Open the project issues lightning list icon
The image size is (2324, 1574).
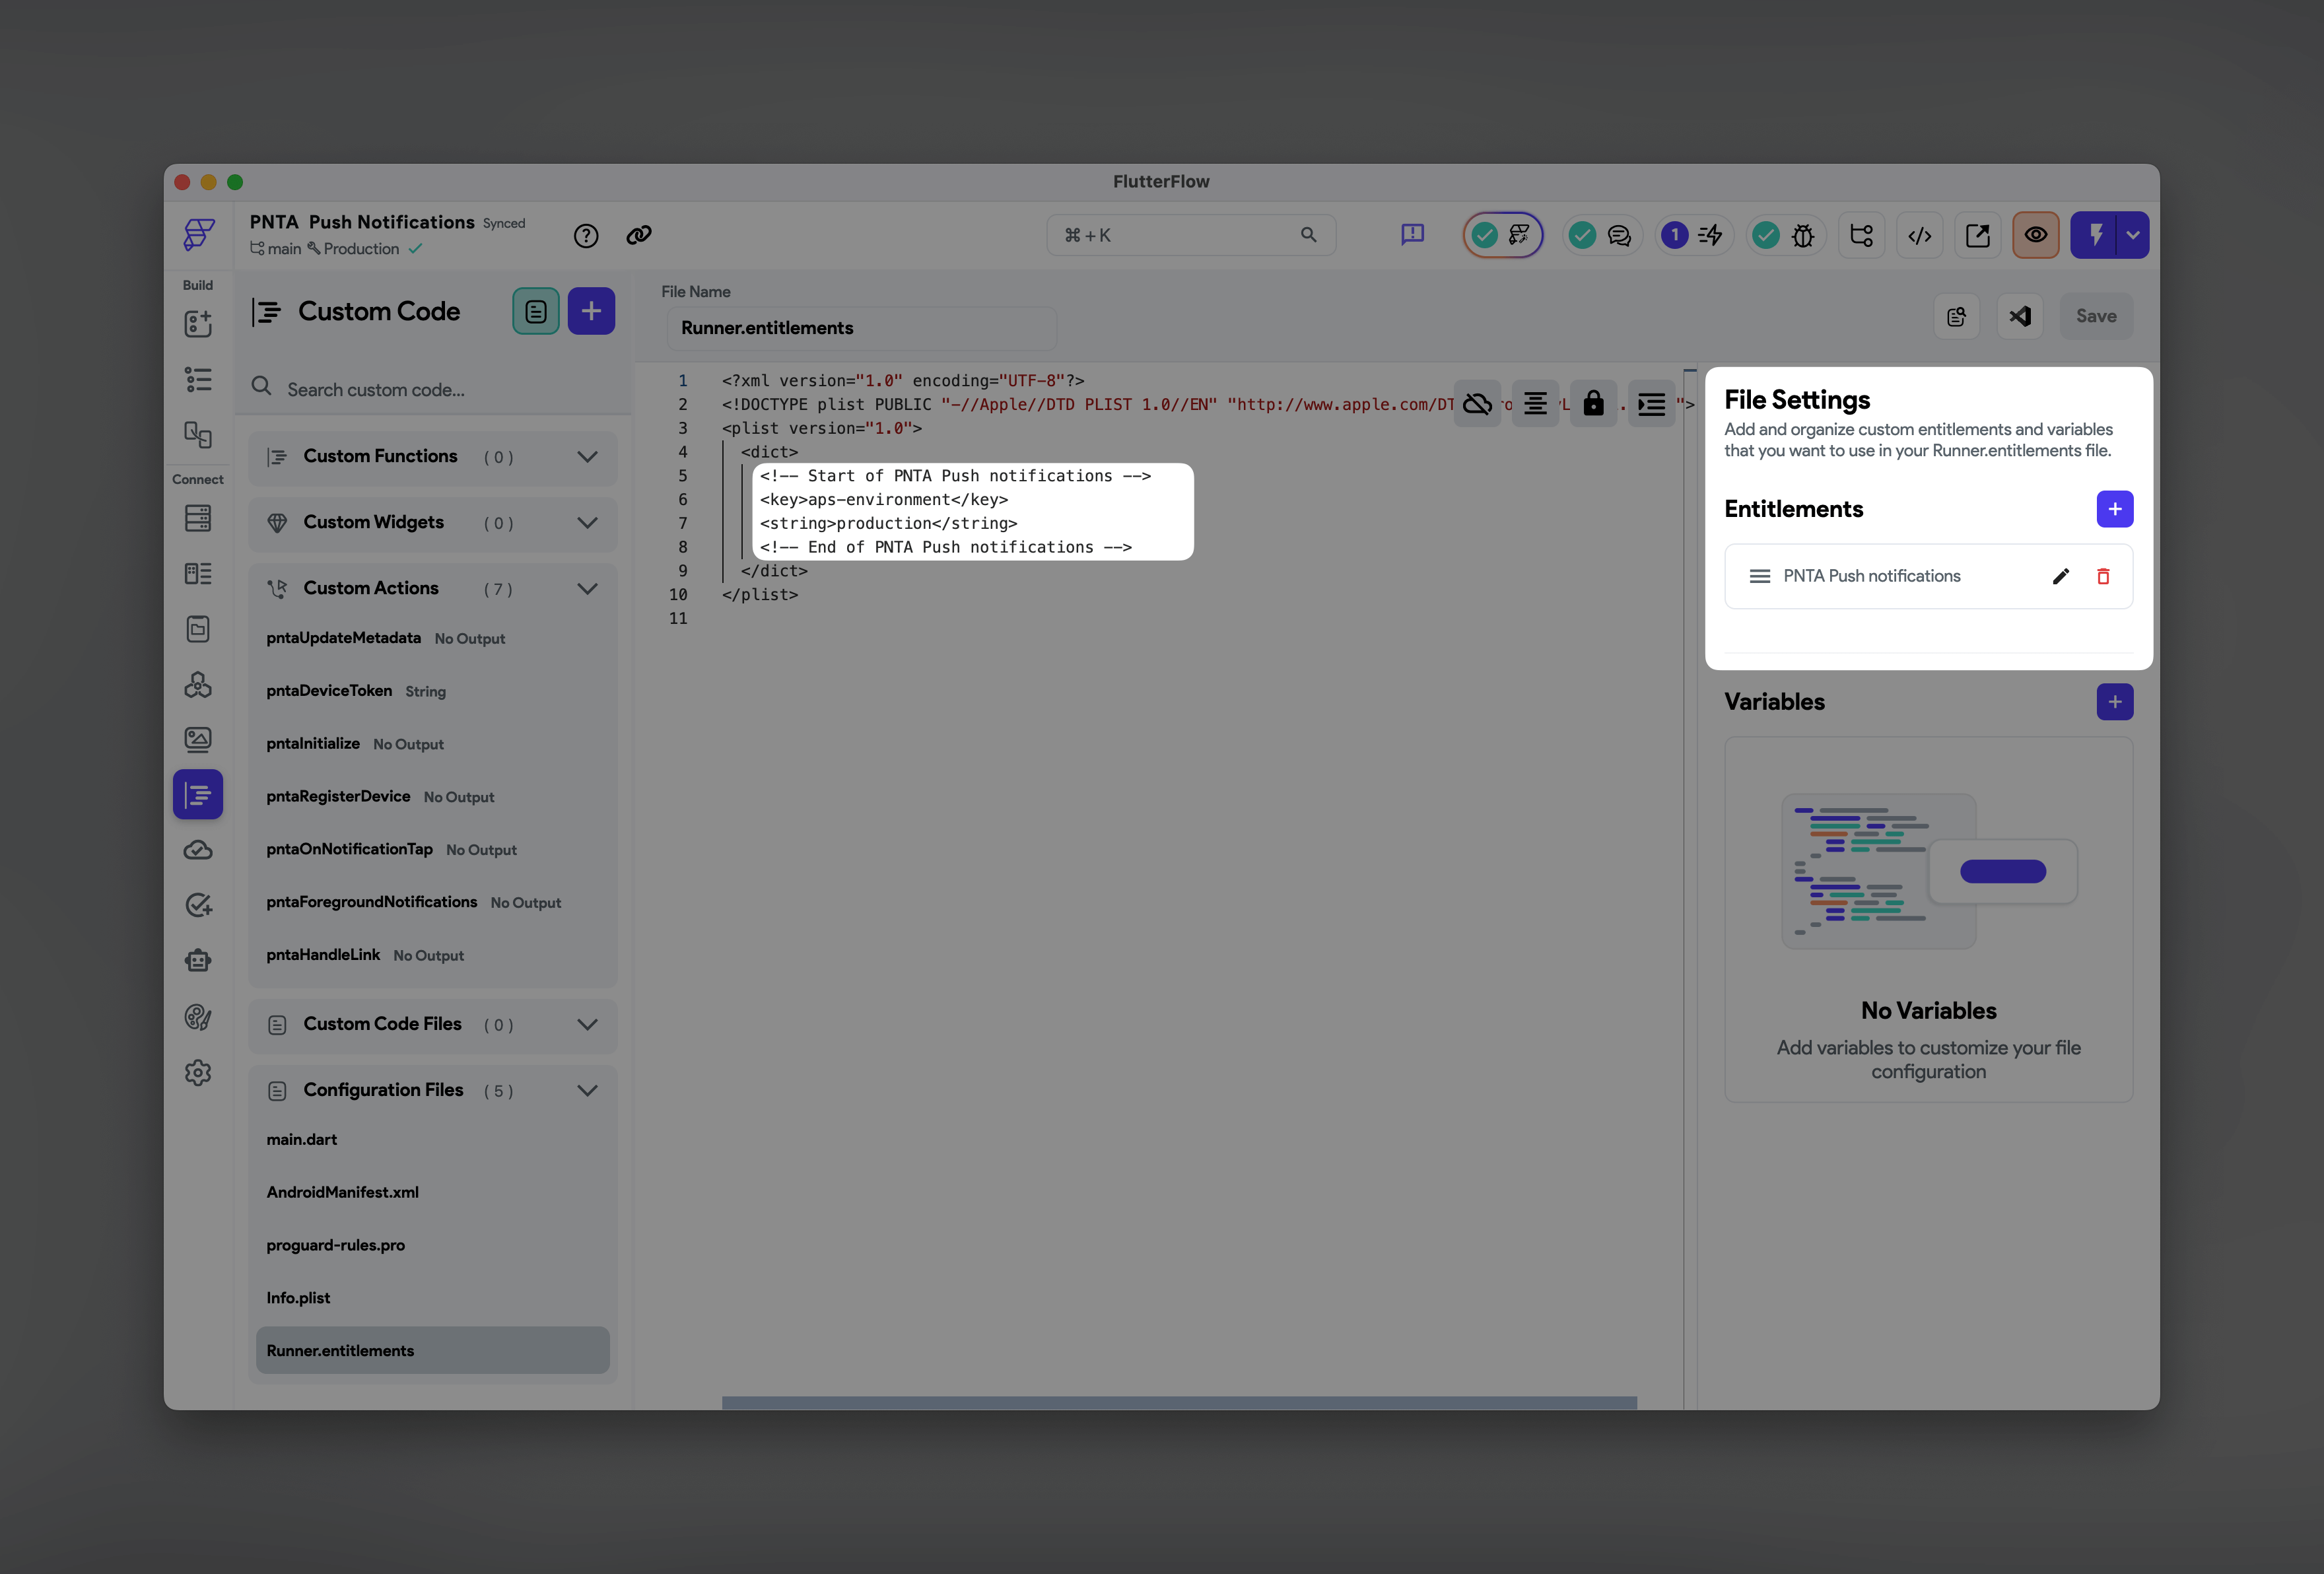point(1711,236)
